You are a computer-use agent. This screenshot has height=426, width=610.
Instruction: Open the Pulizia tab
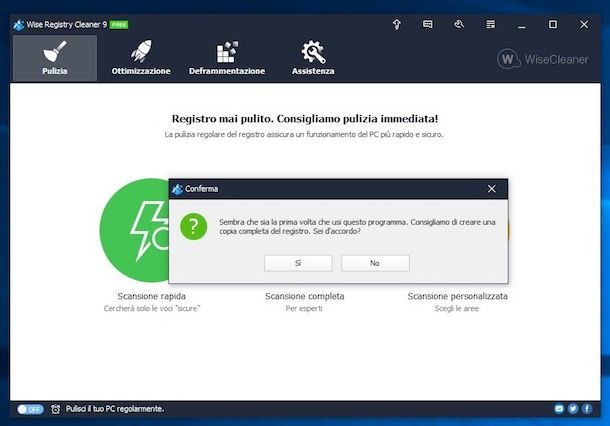coord(55,58)
